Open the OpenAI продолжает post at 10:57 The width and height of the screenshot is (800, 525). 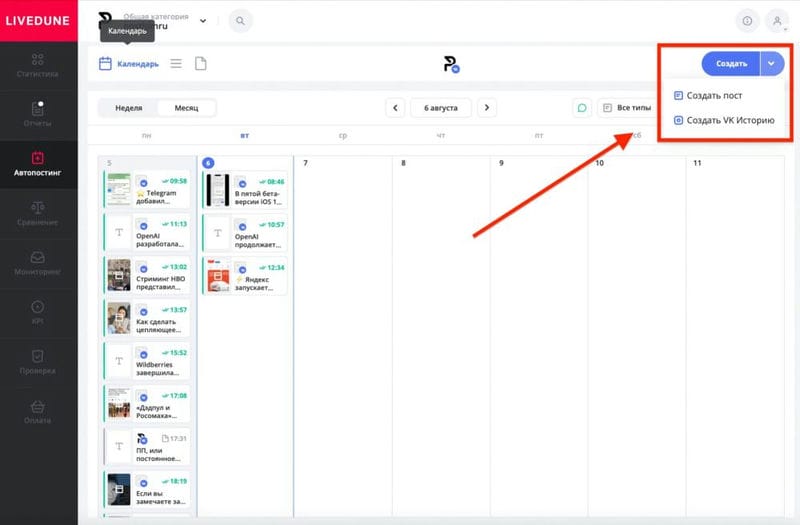coord(245,233)
